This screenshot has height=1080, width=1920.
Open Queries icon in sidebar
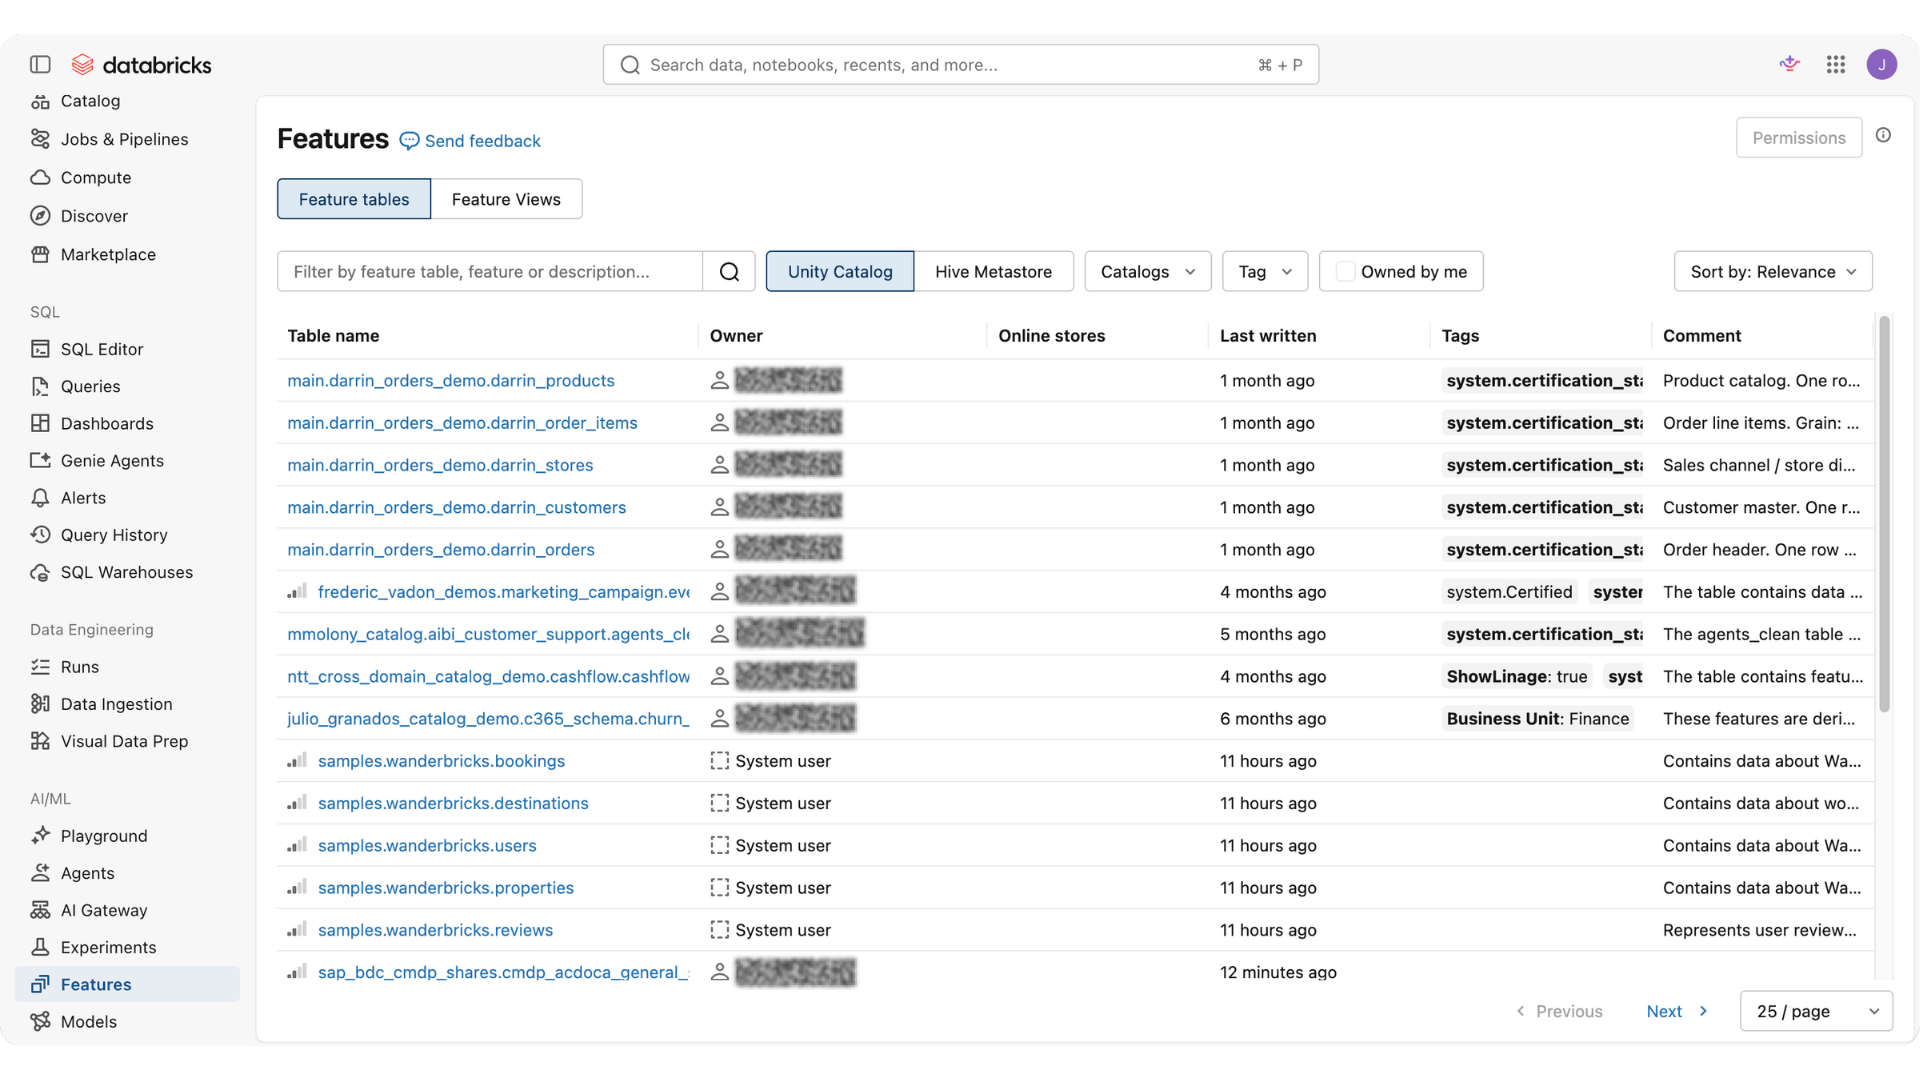40,386
